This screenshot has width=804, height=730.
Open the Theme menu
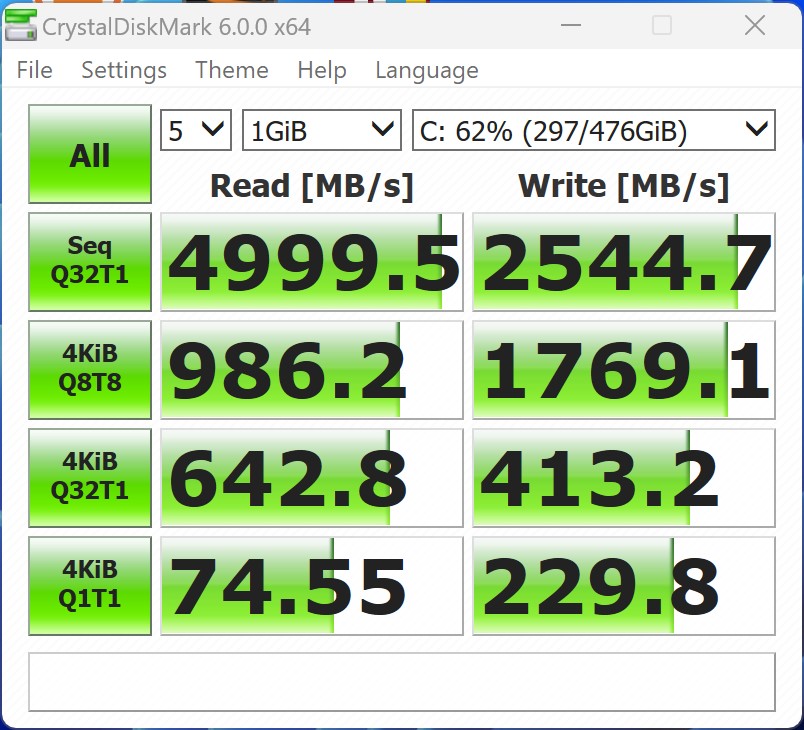[x=232, y=70]
